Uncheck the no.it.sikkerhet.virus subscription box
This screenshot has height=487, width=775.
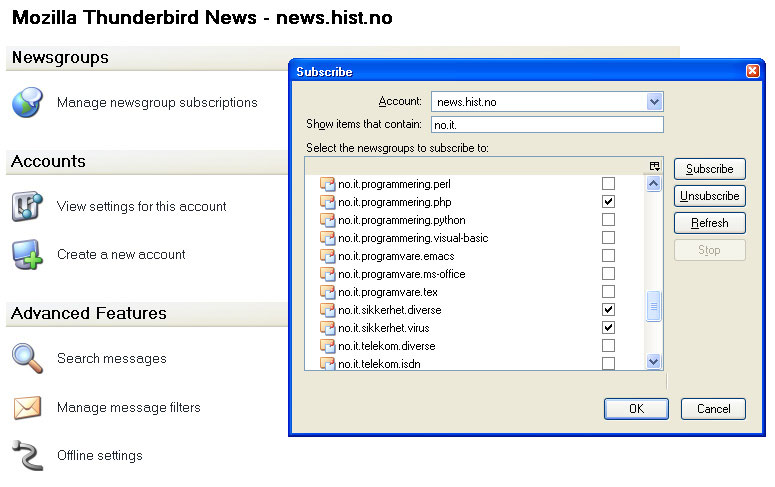coord(608,327)
